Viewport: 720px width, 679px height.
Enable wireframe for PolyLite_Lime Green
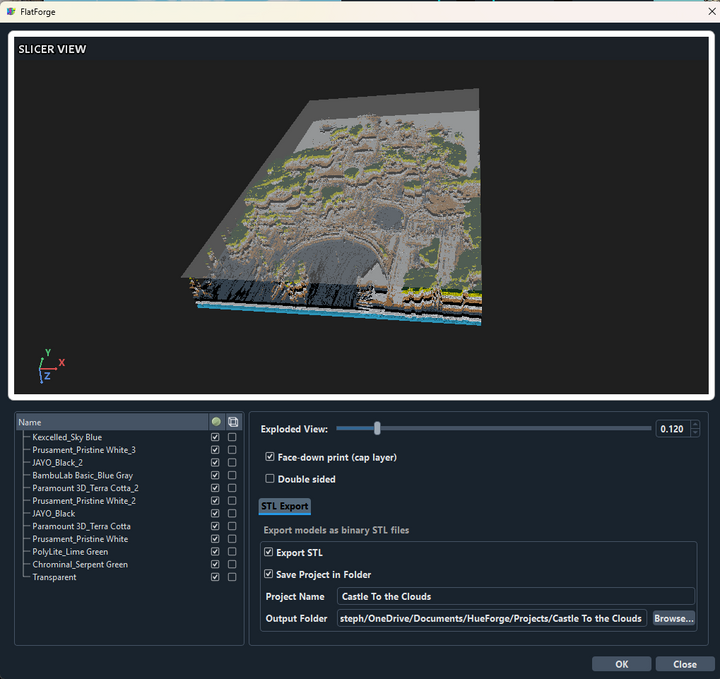(x=232, y=552)
